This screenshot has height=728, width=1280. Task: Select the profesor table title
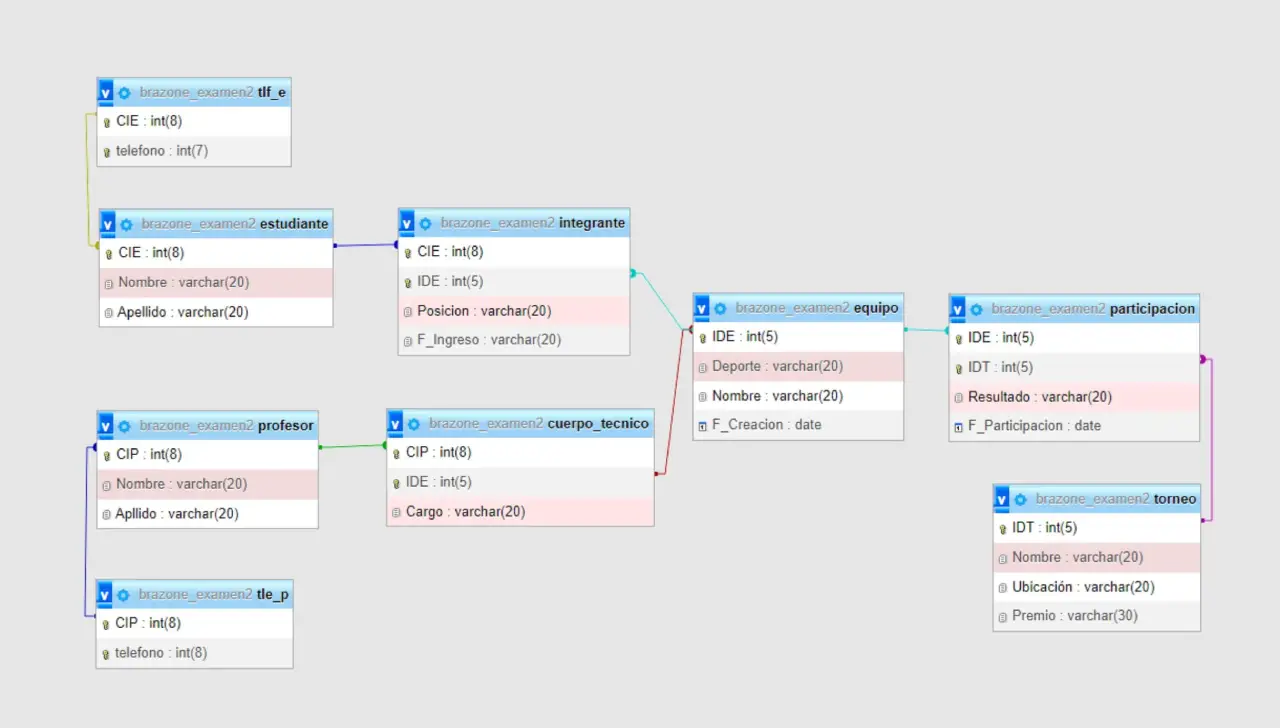click(285, 425)
